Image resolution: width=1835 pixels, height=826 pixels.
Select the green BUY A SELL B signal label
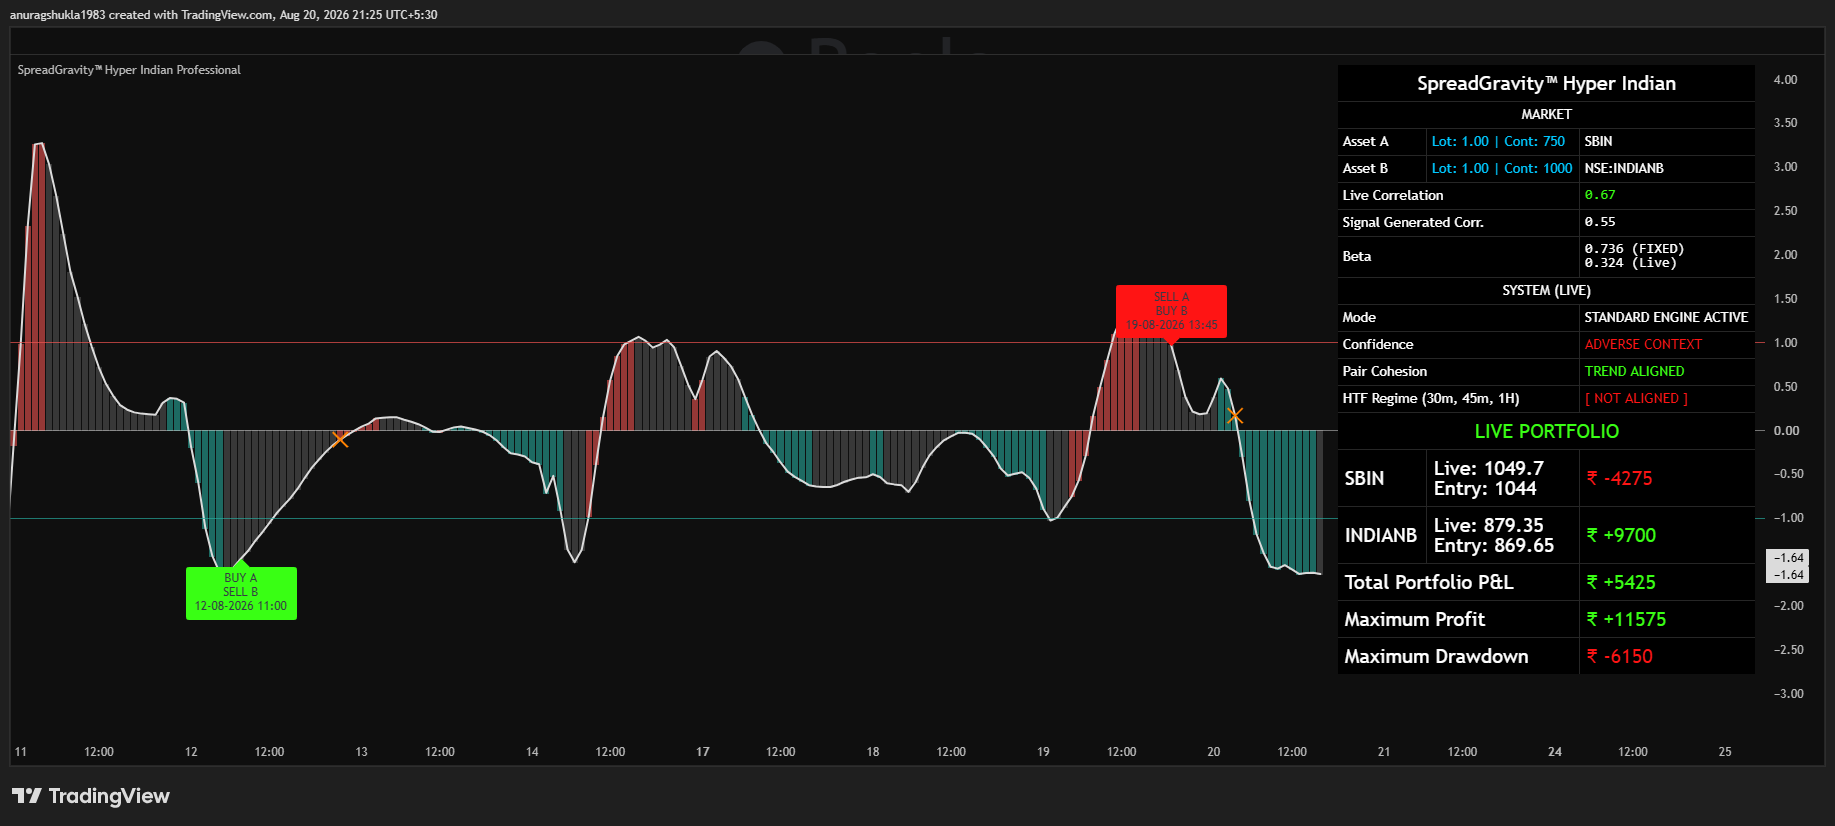(x=241, y=593)
